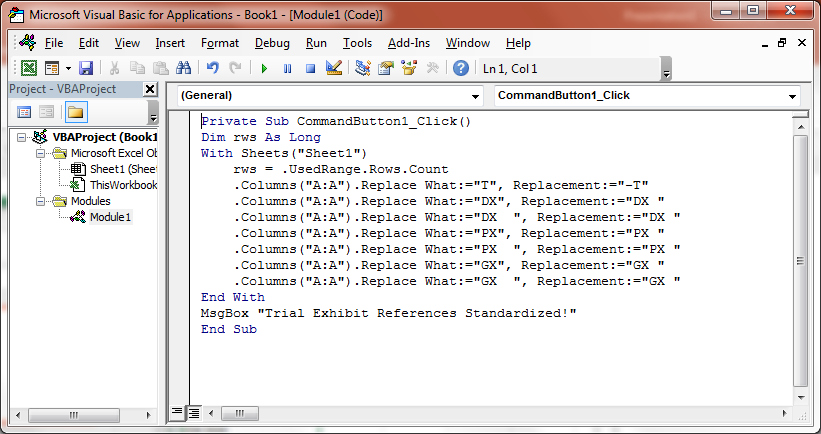Open Properties Window toolbar icon
The height and width of the screenshot is (434, 821).
385,68
